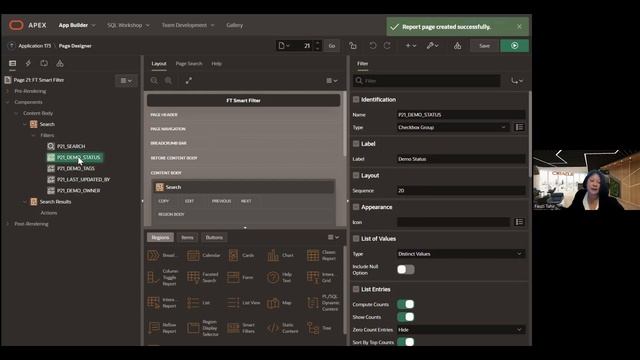Pick the Faceted Search region
Image resolution: width=640 pixels, height=360 pixels.
[x=203, y=278]
